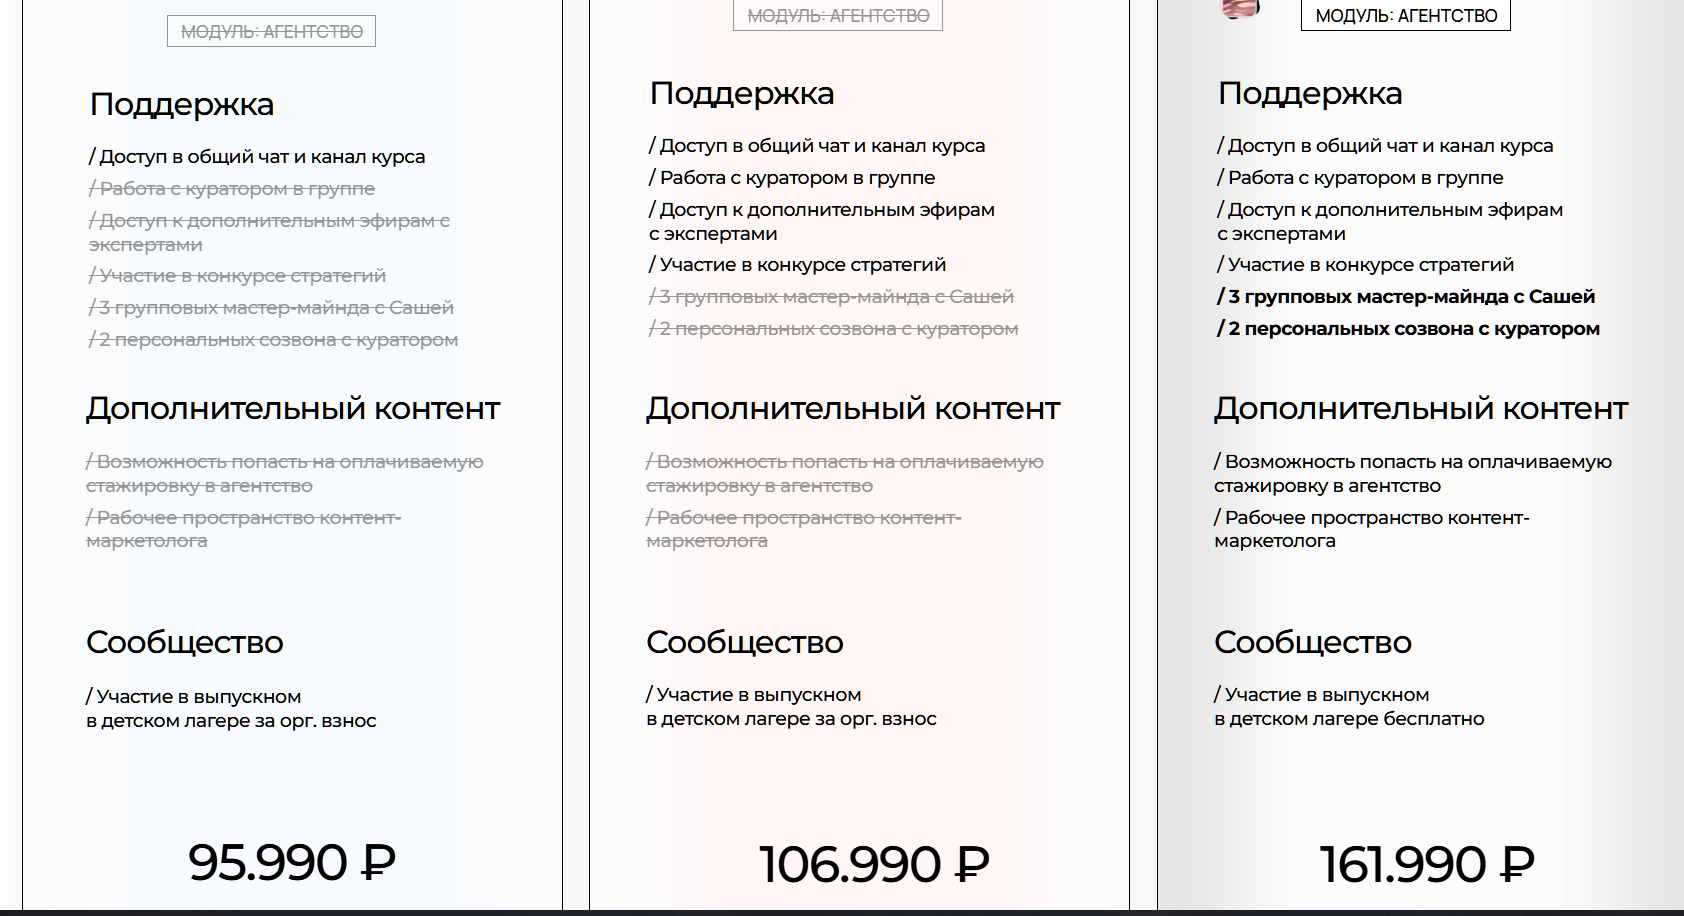Select в детском лагере бесплатно text
1684x916 pixels.
[1349, 718]
